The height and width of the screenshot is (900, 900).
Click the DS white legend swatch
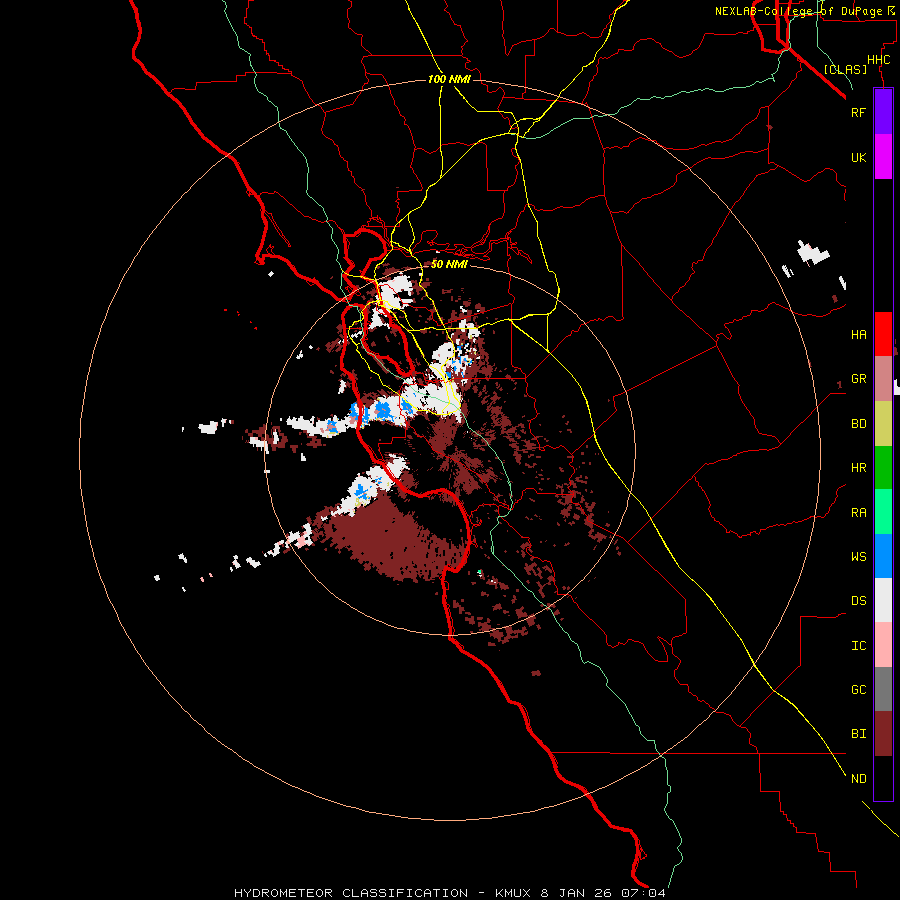point(883,600)
